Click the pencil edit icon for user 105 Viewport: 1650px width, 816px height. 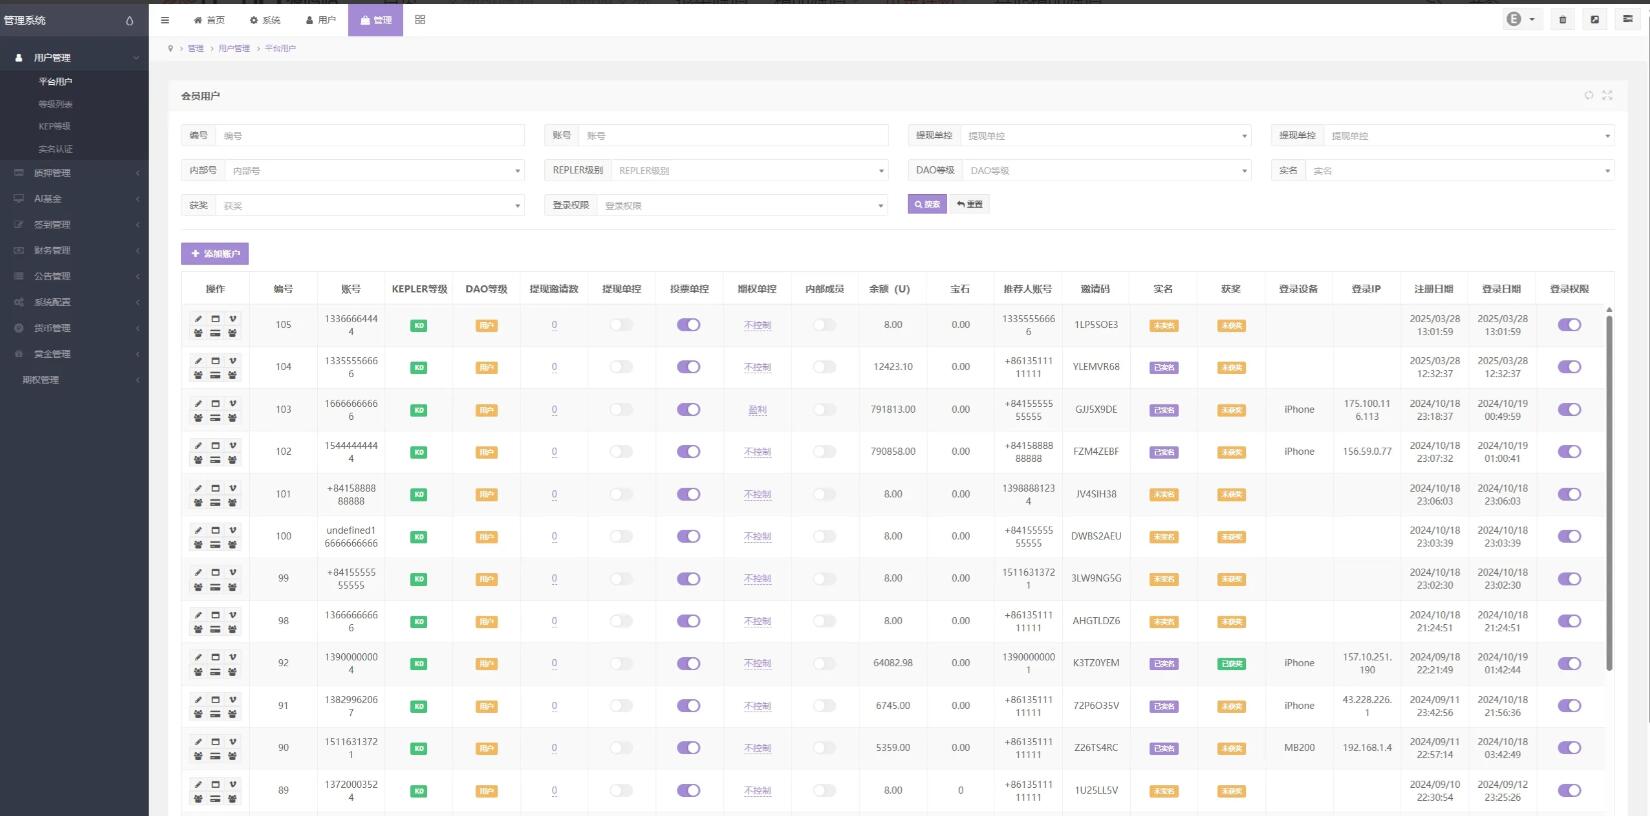coord(198,319)
